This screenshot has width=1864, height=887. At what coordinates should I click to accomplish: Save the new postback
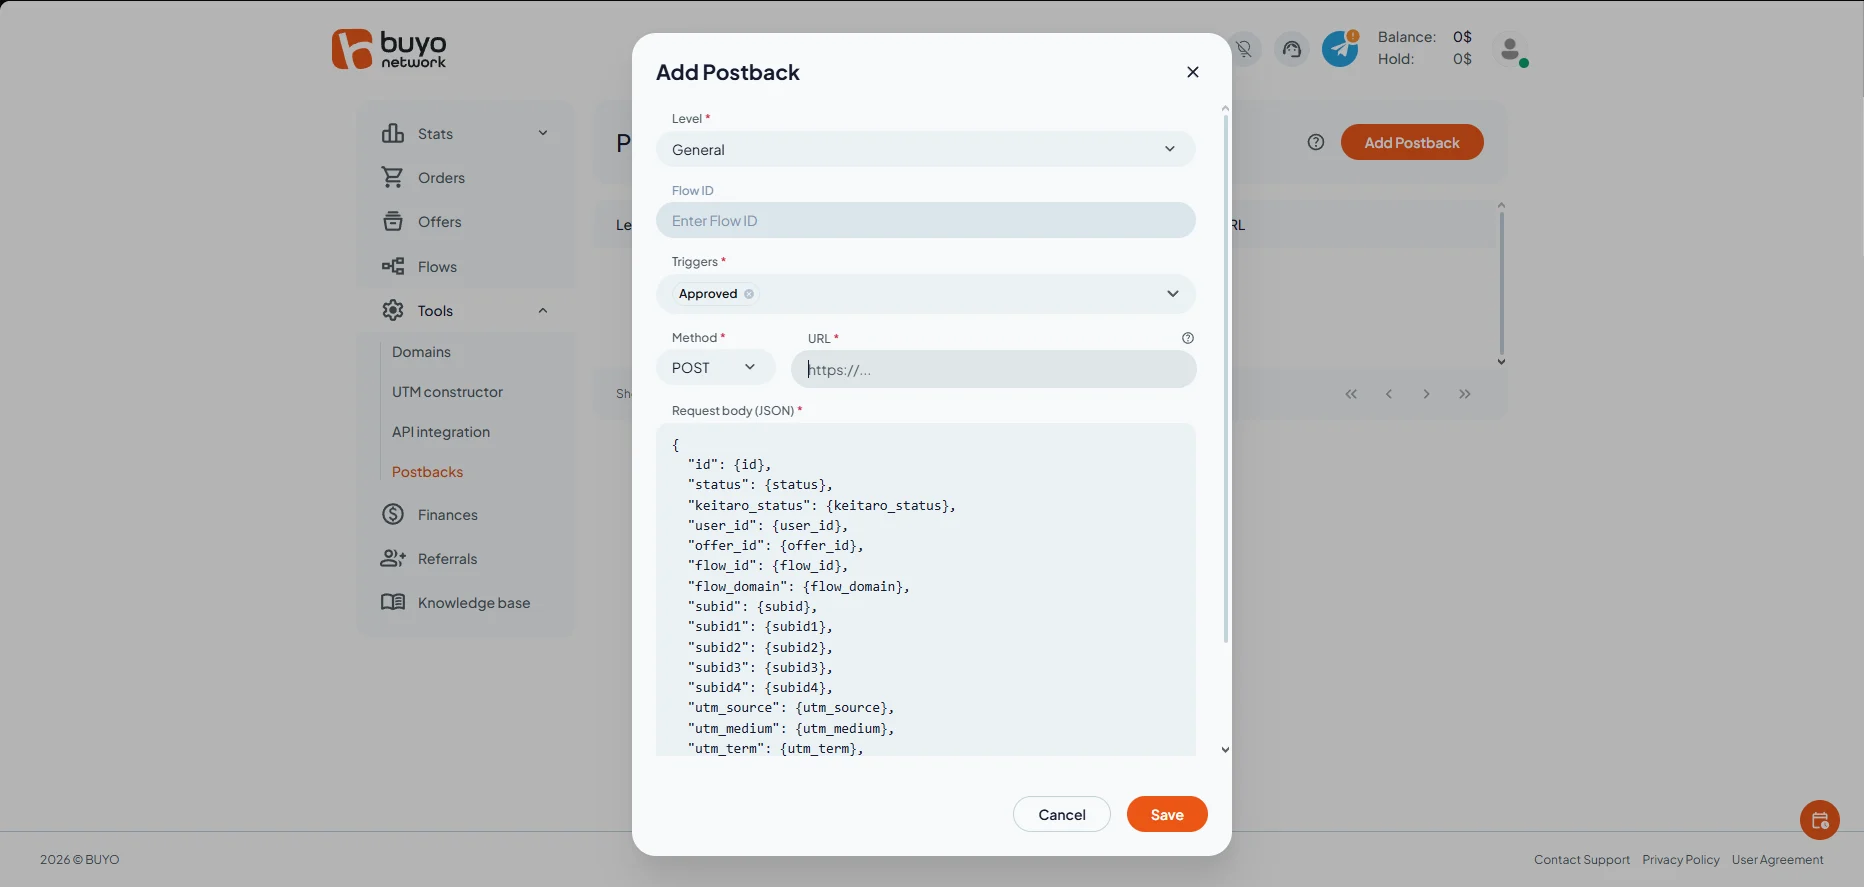point(1167,814)
